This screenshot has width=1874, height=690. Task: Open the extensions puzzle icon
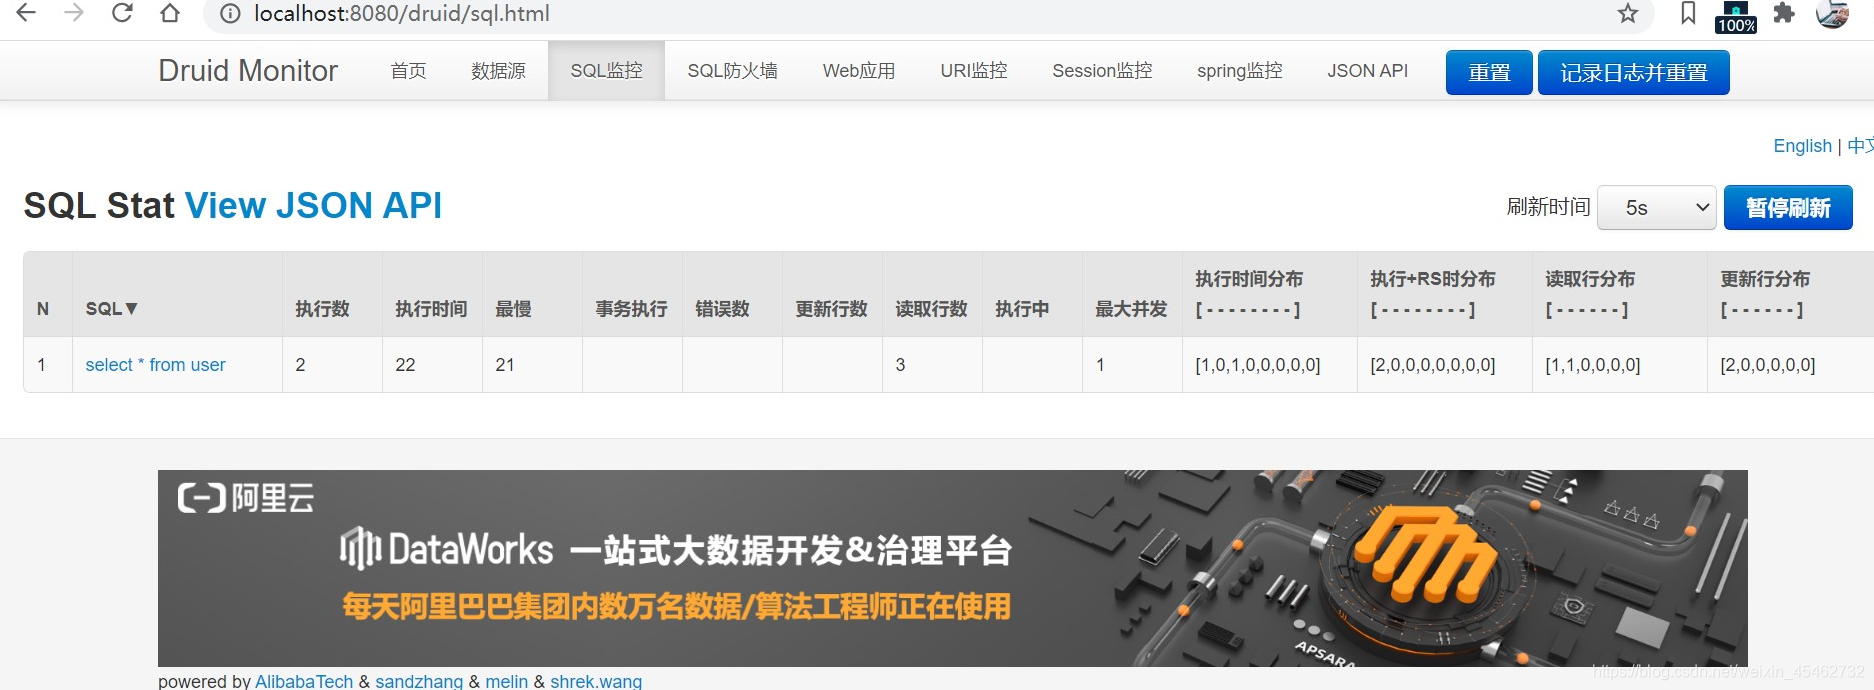point(1784,13)
